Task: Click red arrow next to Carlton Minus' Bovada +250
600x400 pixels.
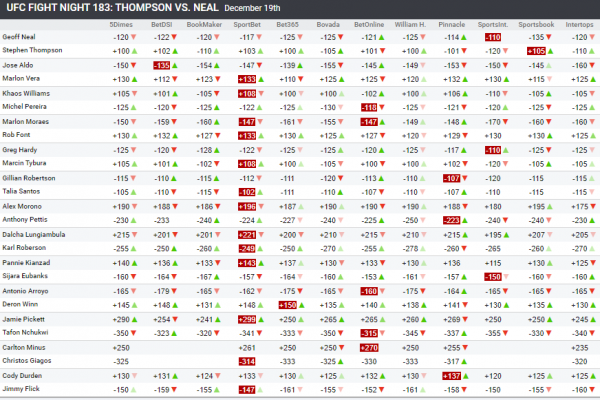Action: pos(341,348)
